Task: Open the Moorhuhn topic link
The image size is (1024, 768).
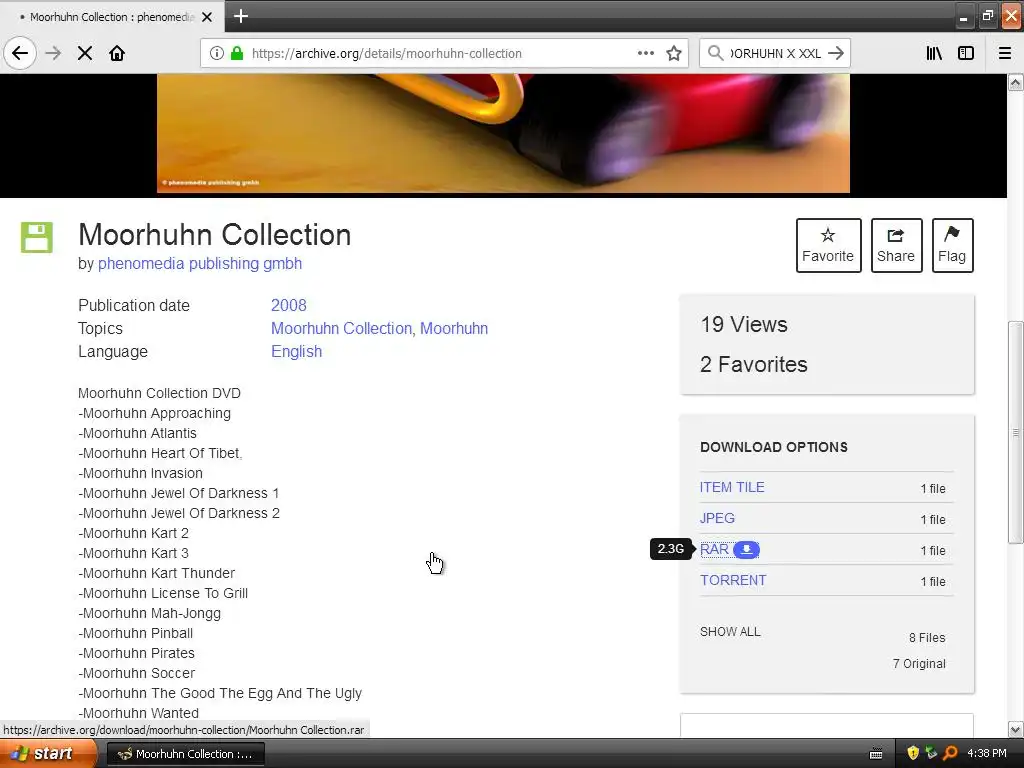Action: point(454,328)
